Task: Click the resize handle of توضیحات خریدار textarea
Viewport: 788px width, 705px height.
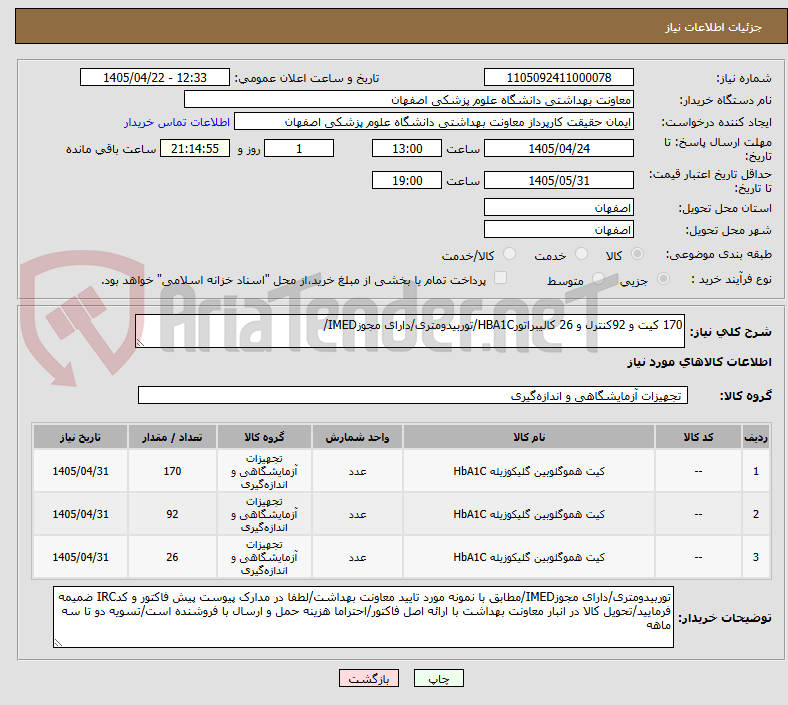Action: (58, 643)
